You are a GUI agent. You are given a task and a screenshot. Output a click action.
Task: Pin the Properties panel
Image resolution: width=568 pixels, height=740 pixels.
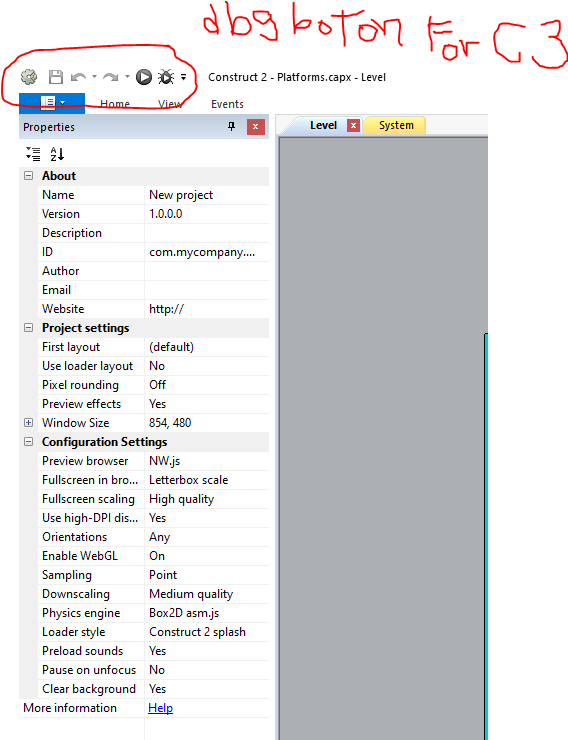[x=232, y=126]
